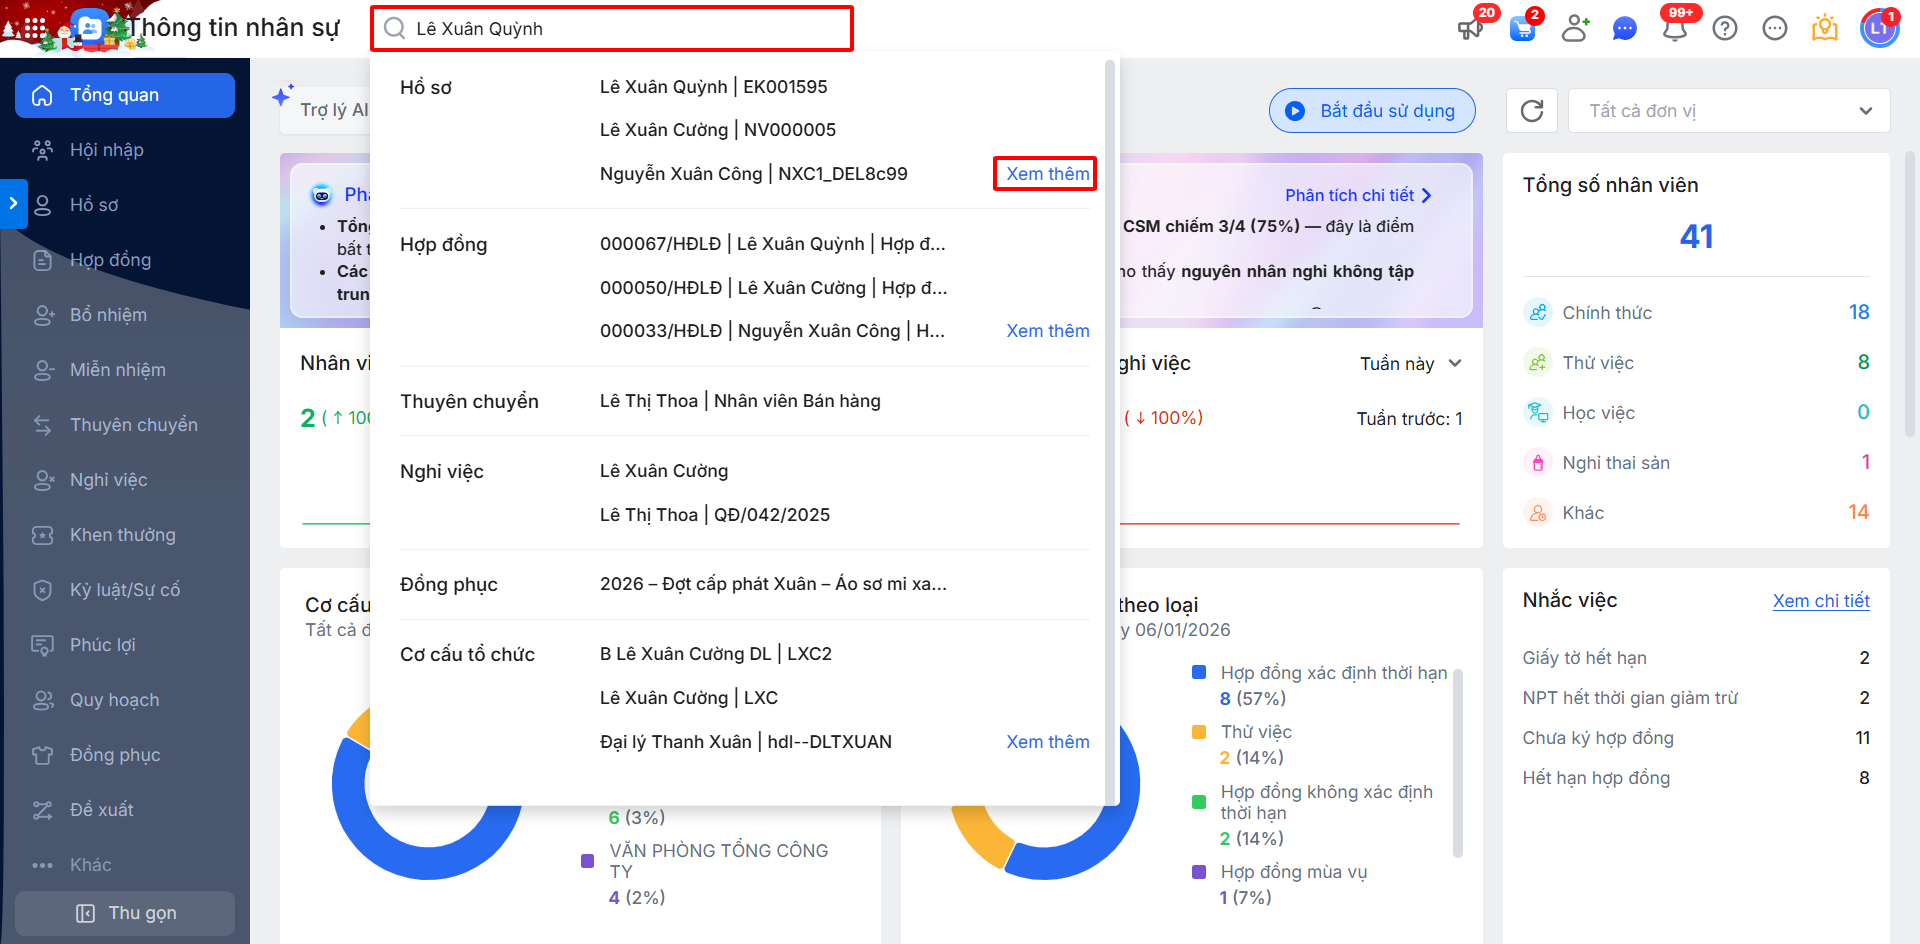Open Phân tích chi tiết link
The image size is (1920, 944).
coord(1359,196)
